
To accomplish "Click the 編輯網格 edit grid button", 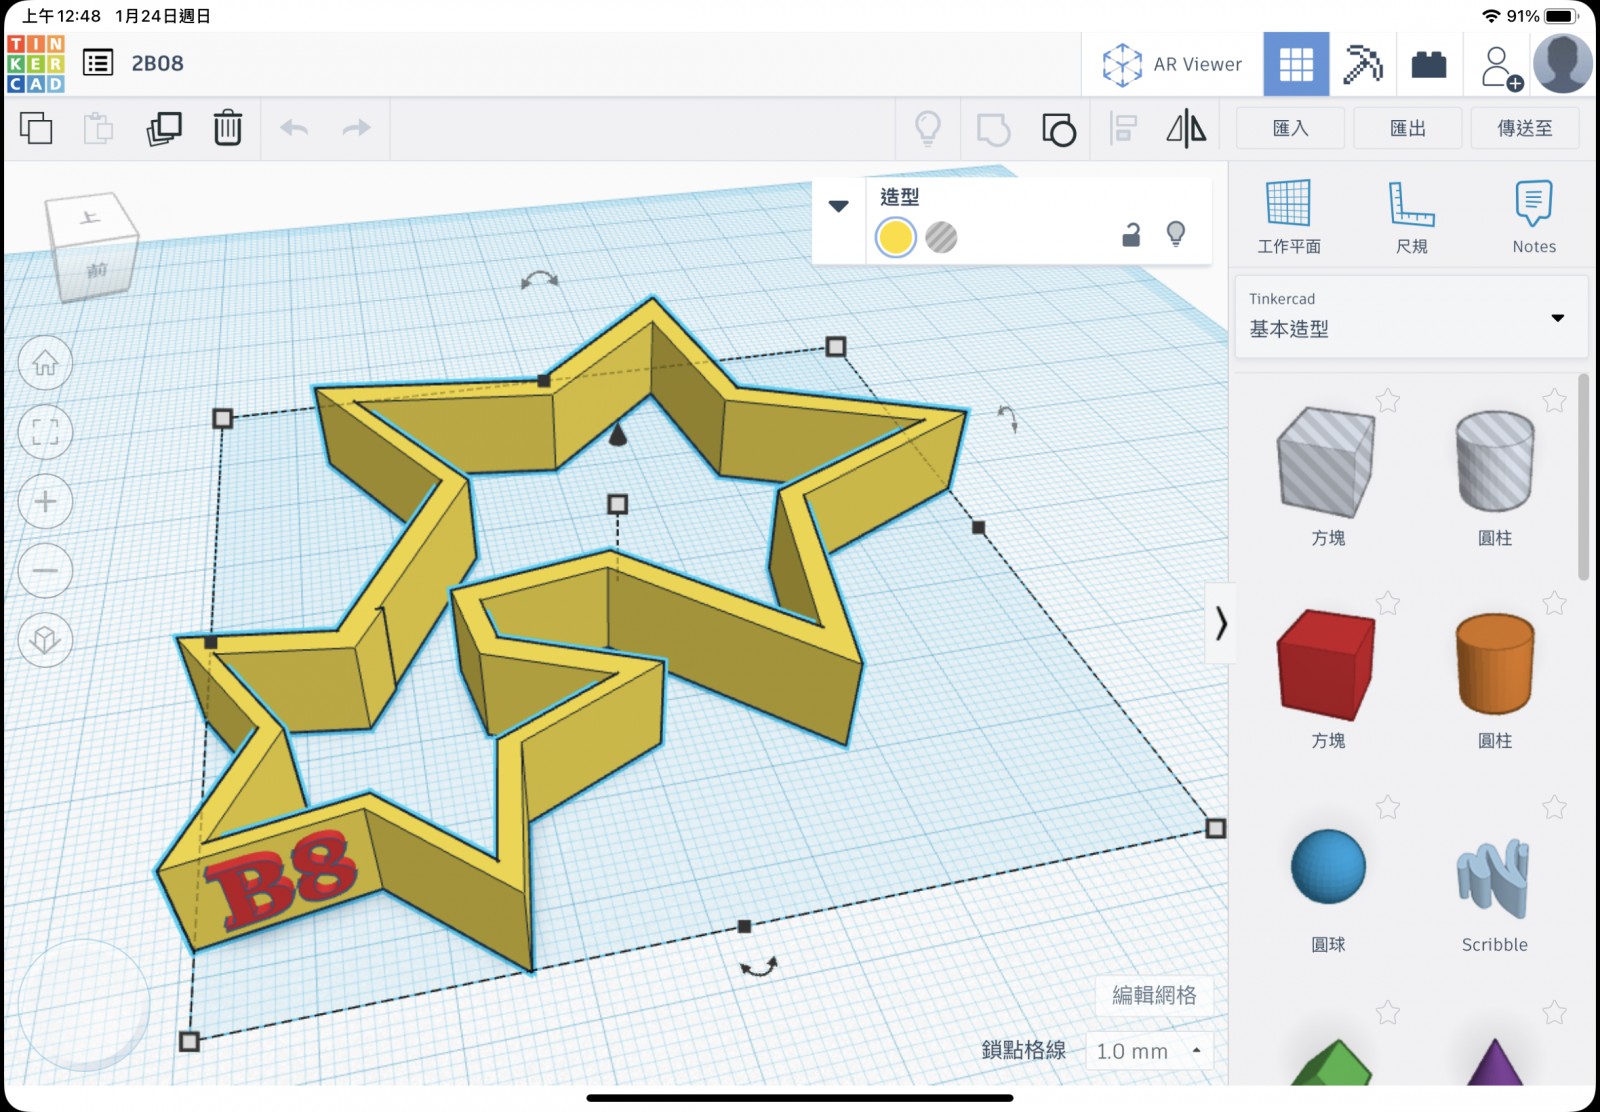I will coord(1154,995).
